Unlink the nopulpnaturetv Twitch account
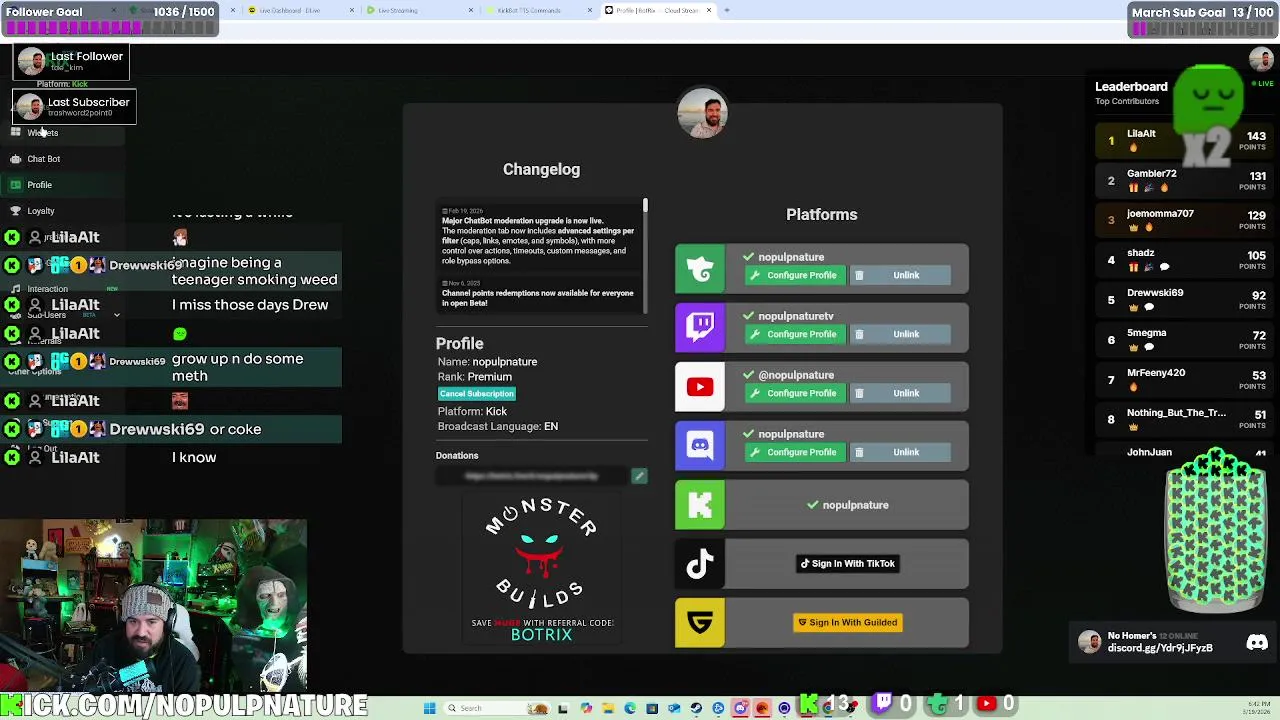 click(899, 334)
